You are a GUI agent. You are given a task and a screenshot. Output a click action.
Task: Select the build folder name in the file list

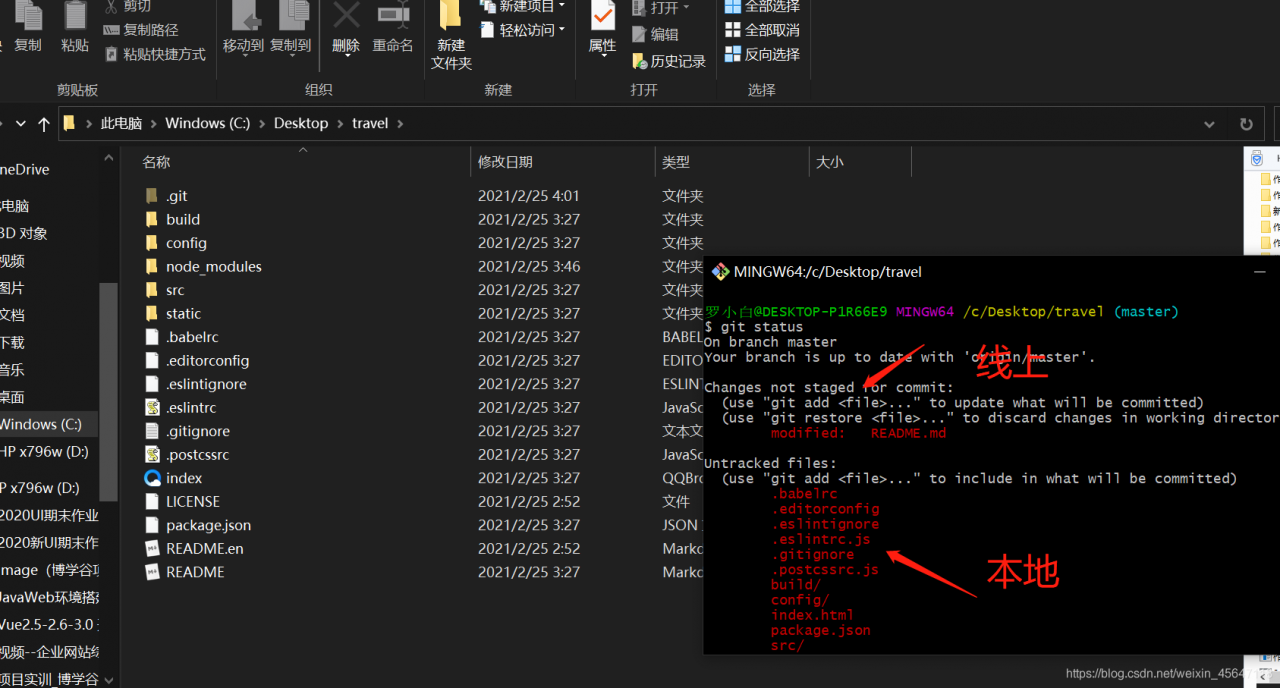[183, 220]
